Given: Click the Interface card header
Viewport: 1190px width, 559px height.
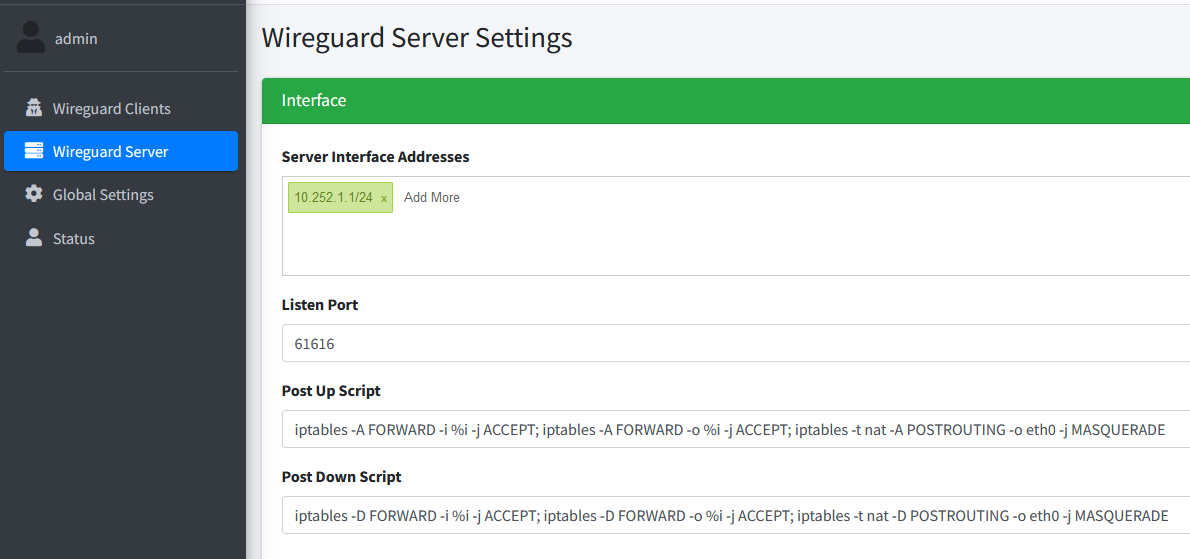Looking at the screenshot, I should [x=726, y=100].
